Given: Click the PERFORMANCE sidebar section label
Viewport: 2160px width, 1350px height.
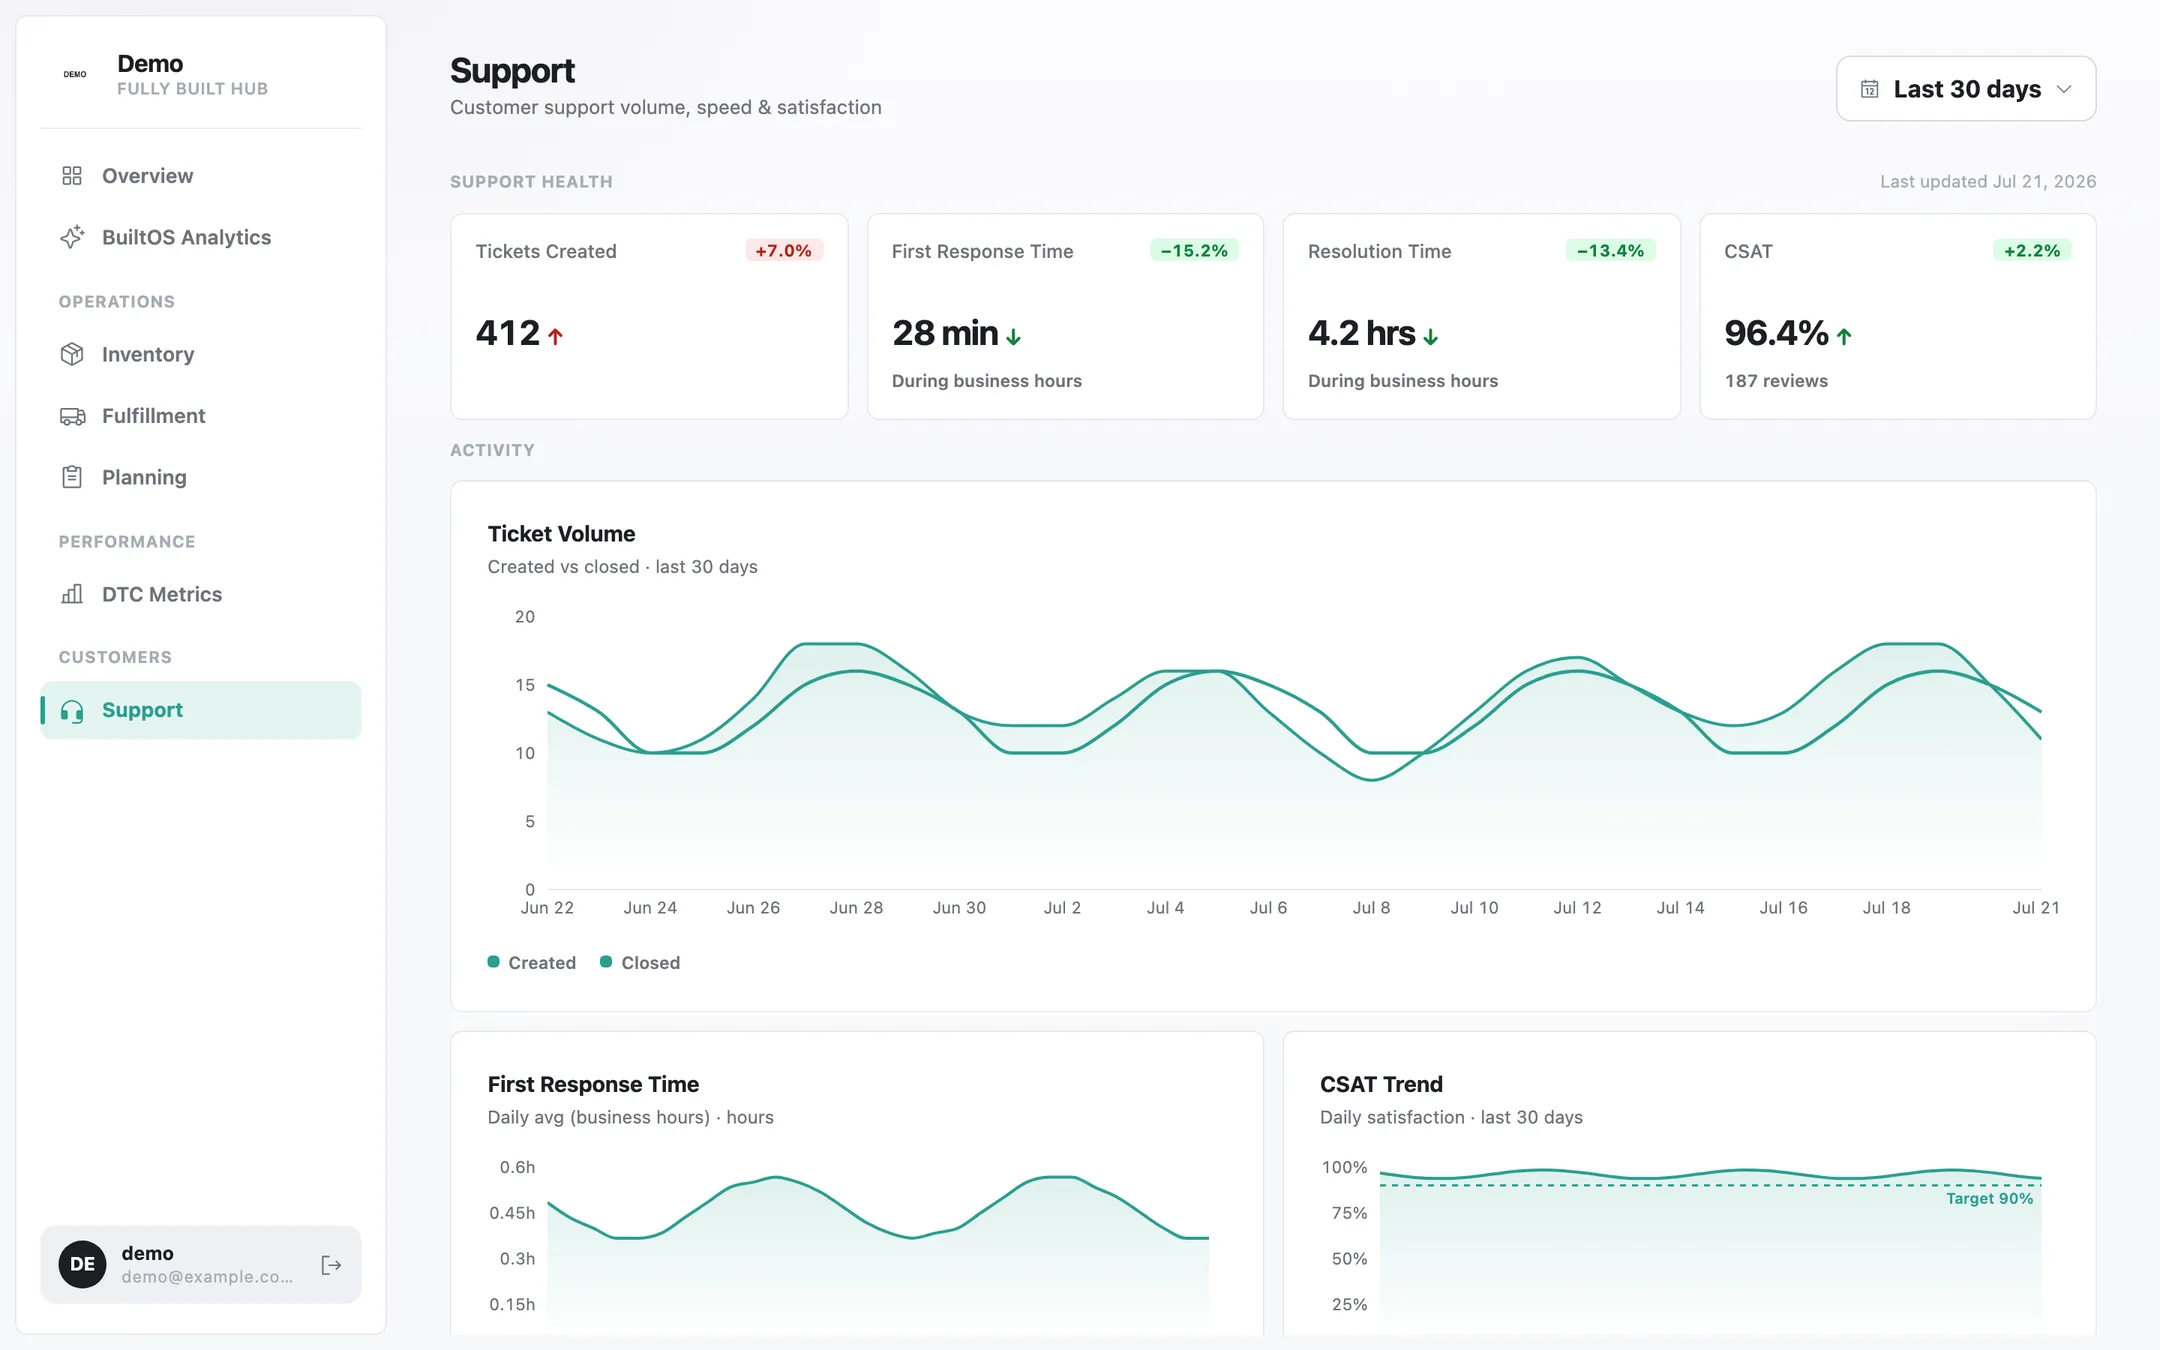Looking at the screenshot, I should pyautogui.click(x=127, y=542).
